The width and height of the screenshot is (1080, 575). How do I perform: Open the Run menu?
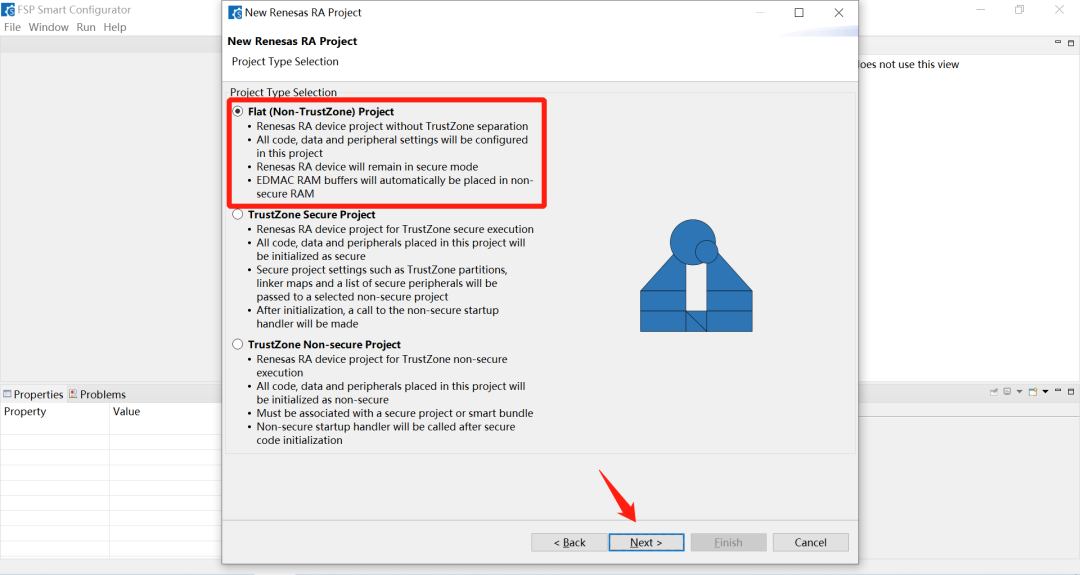pos(86,27)
